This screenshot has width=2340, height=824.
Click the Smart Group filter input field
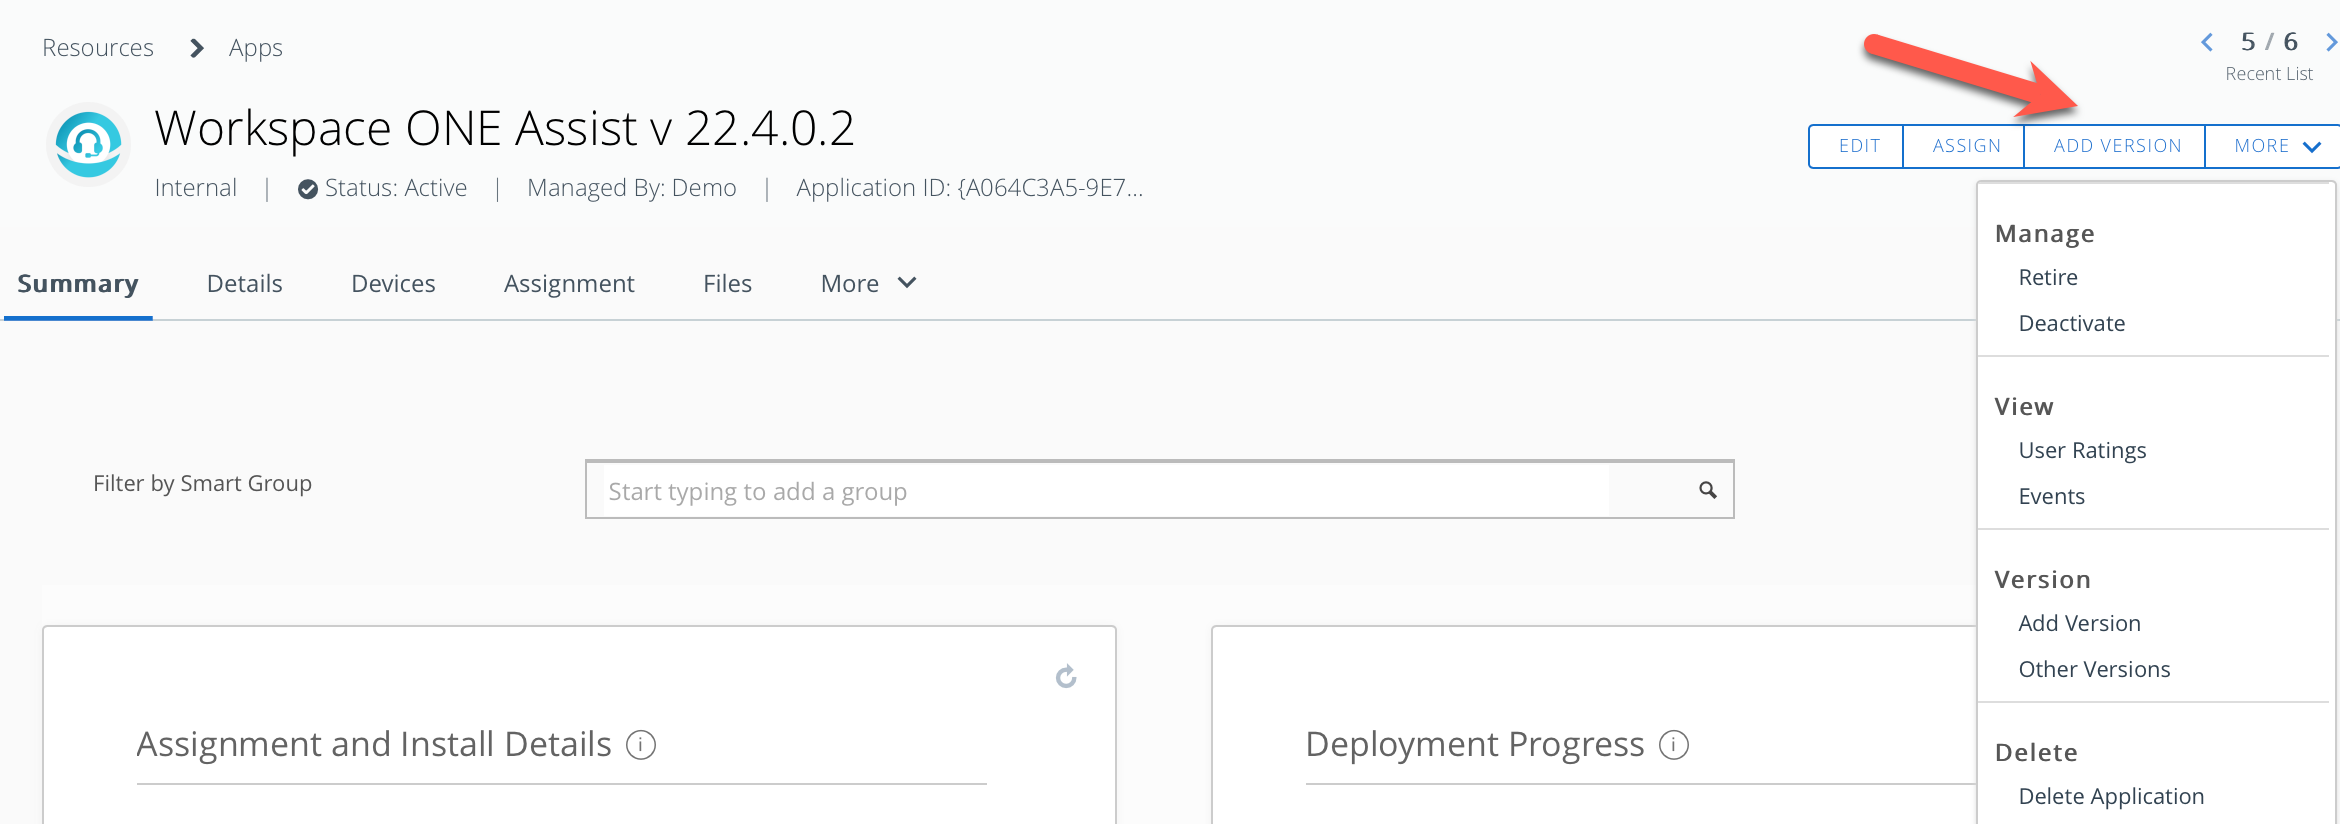1100,490
